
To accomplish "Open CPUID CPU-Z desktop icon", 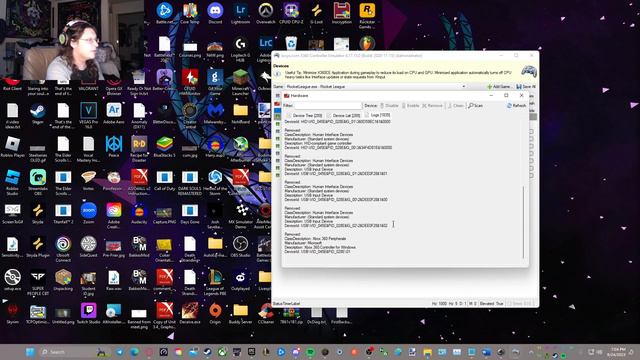I will [291, 13].
